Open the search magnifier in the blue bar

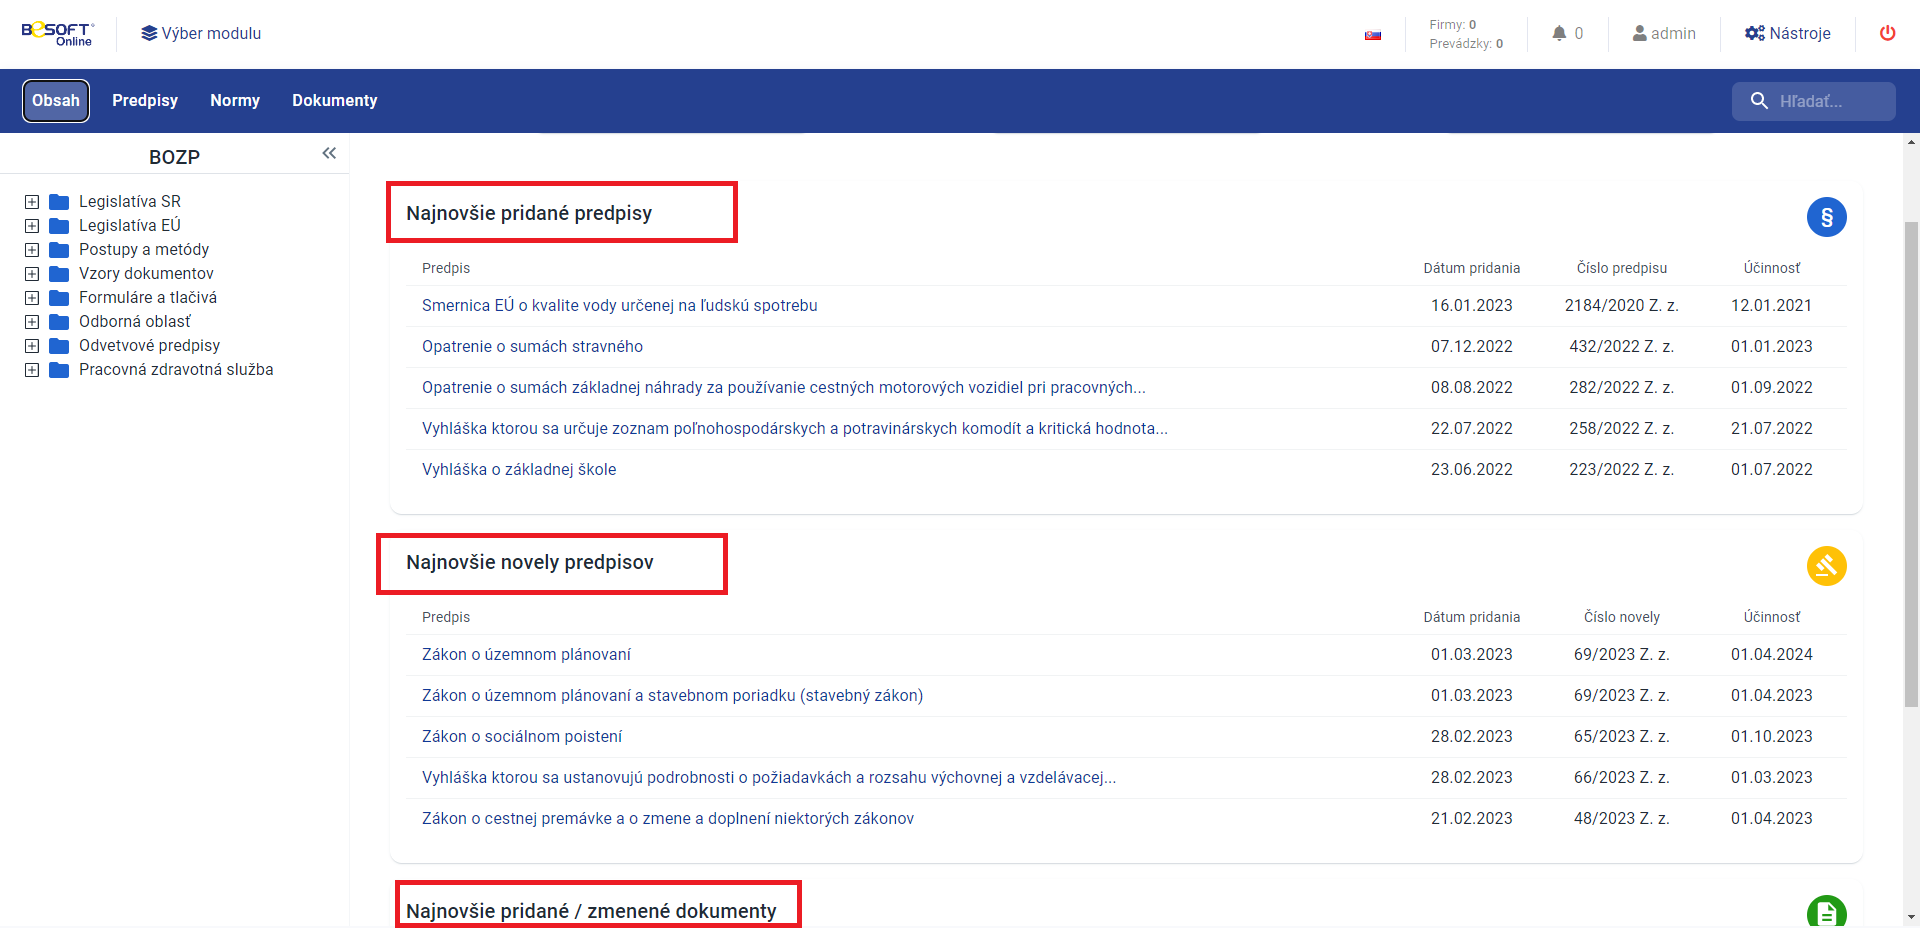[1761, 101]
